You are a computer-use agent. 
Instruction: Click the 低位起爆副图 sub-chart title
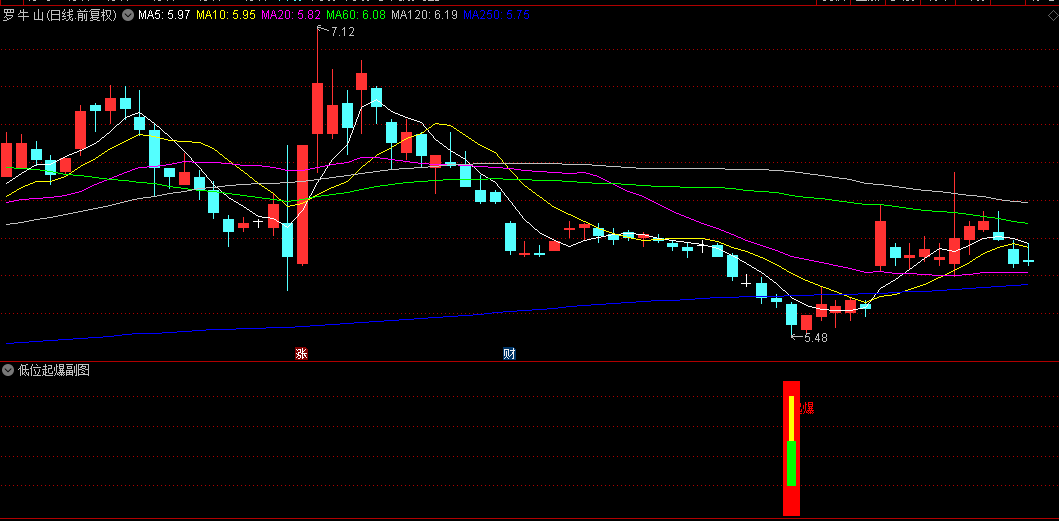pyautogui.click(x=54, y=370)
